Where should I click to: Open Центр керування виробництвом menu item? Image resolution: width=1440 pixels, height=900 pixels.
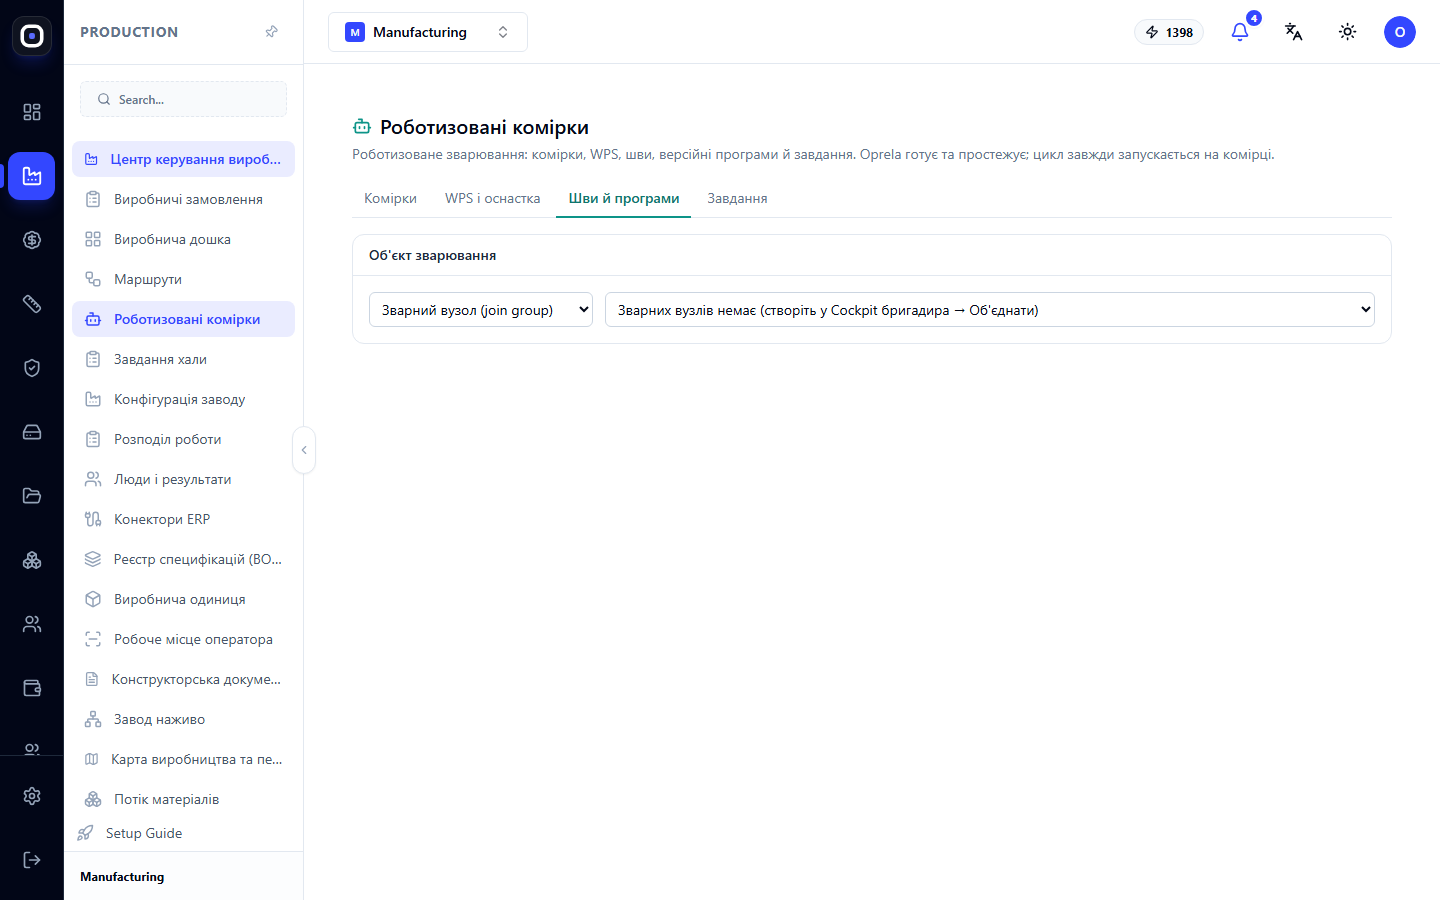coord(184,159)
